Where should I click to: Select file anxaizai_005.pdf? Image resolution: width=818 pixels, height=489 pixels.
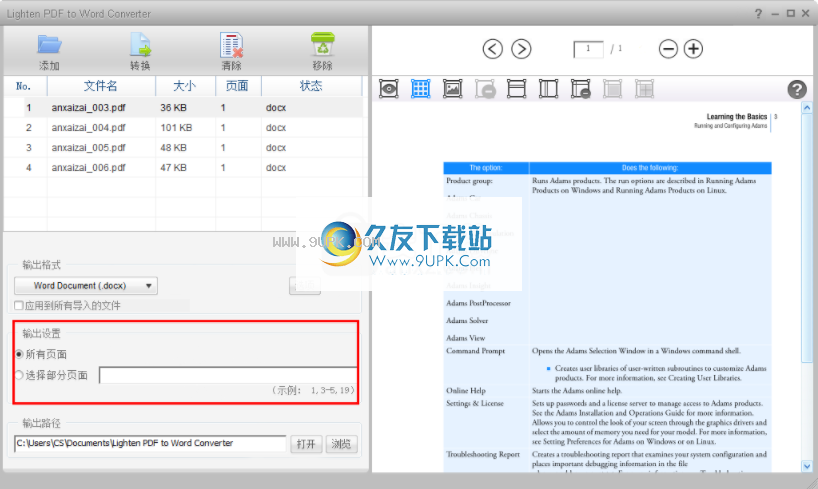(89, 148)
